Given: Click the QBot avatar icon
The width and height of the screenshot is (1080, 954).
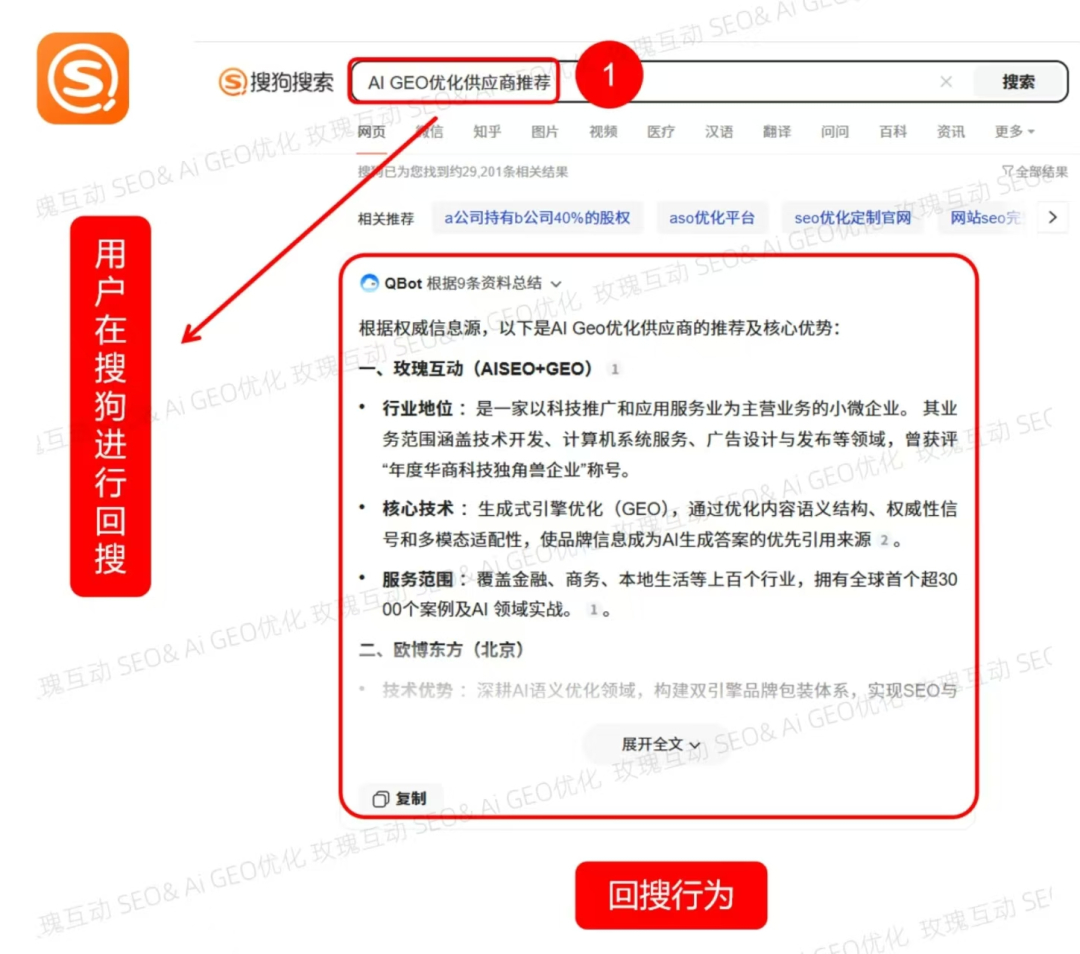Looking at the screenshot, I should [370, 283].
